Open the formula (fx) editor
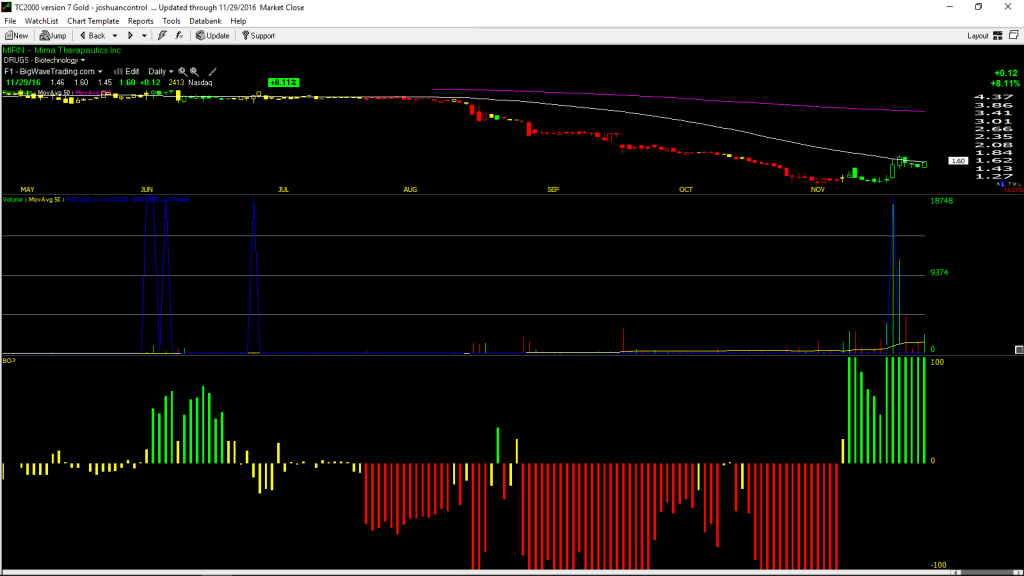Viewport: 1024px width, 576px height. [x=179, y=36]
